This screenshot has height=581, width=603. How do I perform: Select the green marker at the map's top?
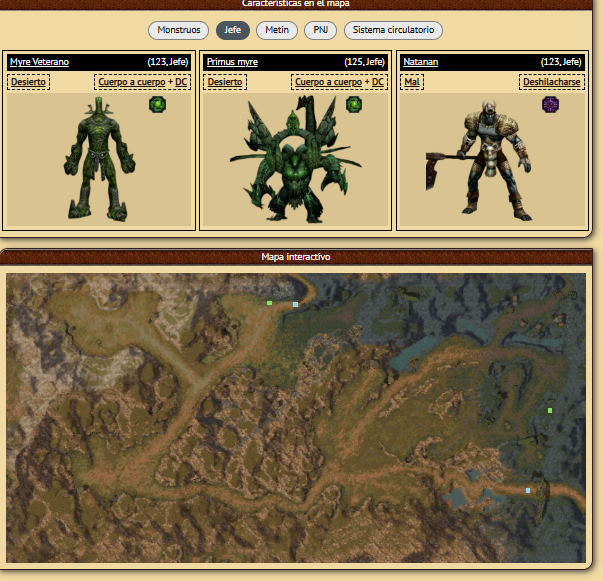[269, 302]
